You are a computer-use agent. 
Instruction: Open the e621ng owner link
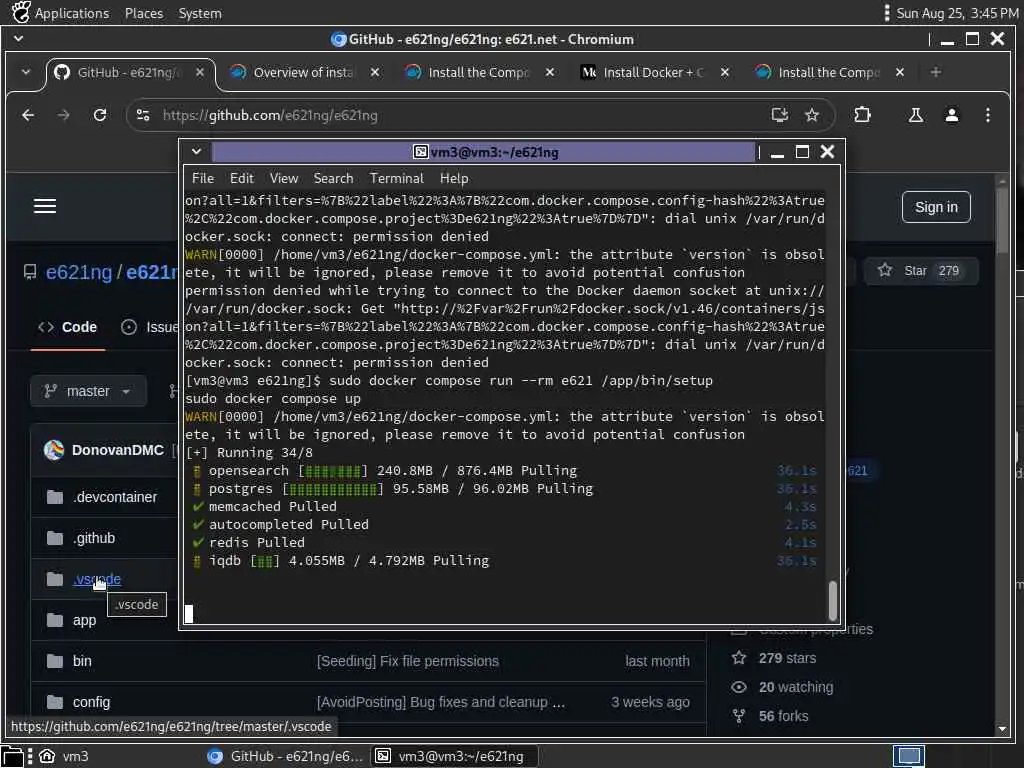pyautogui.click(x=78, y=272)
